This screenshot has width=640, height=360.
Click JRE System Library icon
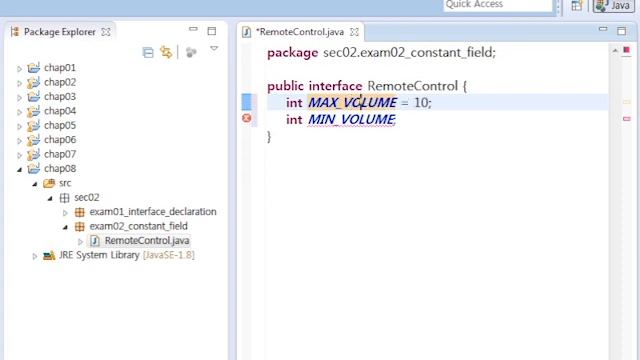(x=49, y=256)
